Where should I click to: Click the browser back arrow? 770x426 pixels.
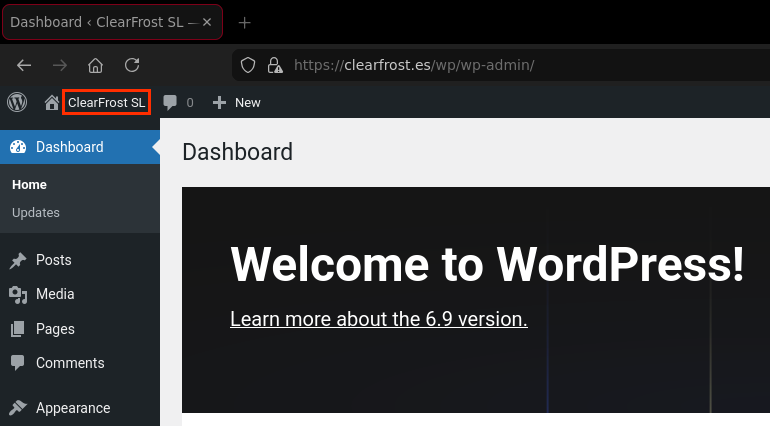point(24,65)
